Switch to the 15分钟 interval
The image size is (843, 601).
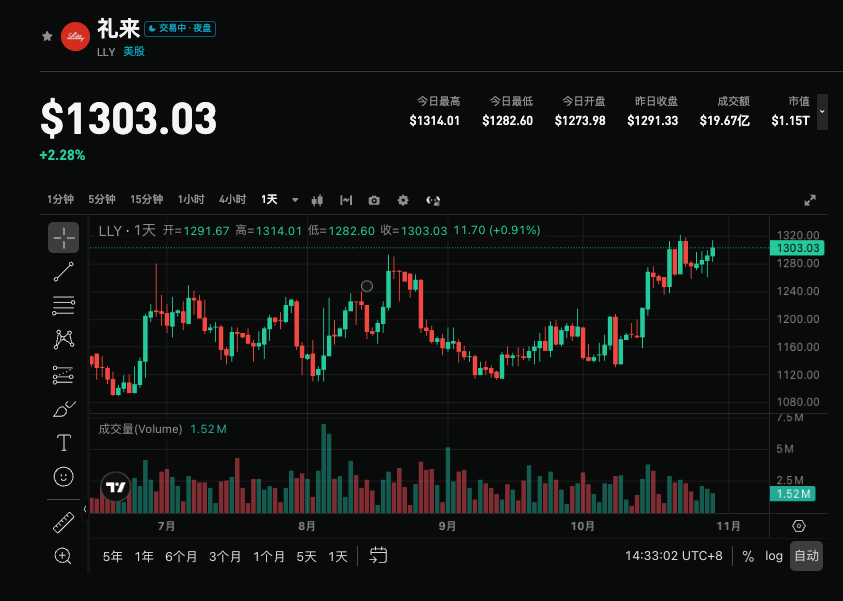point(146,199)
